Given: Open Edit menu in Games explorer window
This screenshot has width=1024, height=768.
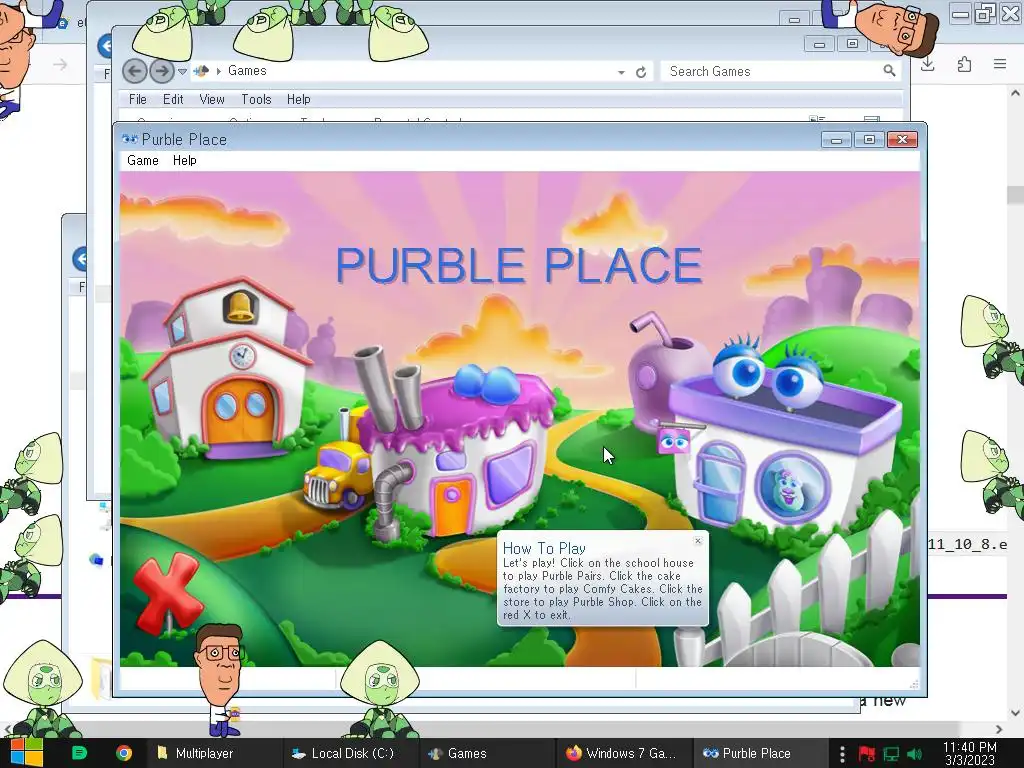Looking at the screenshot, I should [173, 99].
